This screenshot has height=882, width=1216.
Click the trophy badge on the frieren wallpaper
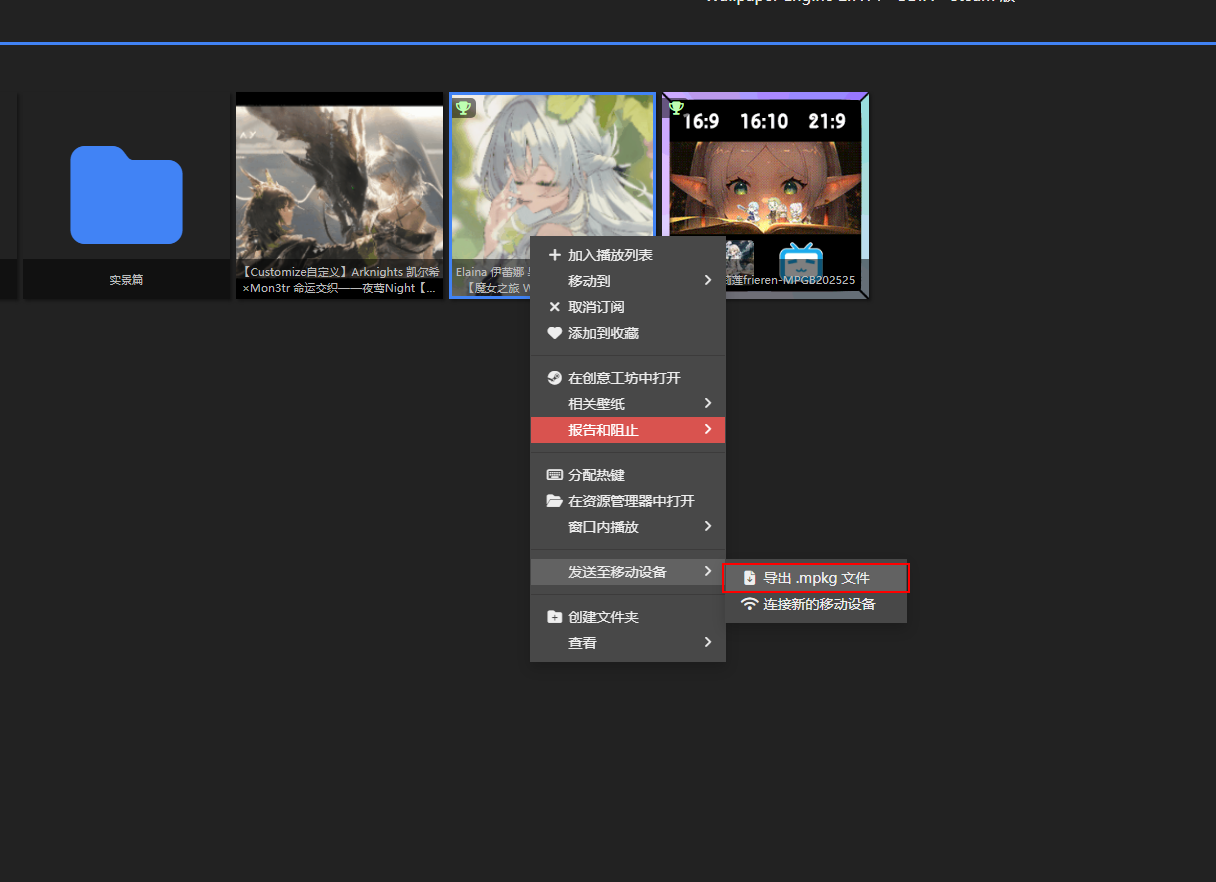coord(676,107)
